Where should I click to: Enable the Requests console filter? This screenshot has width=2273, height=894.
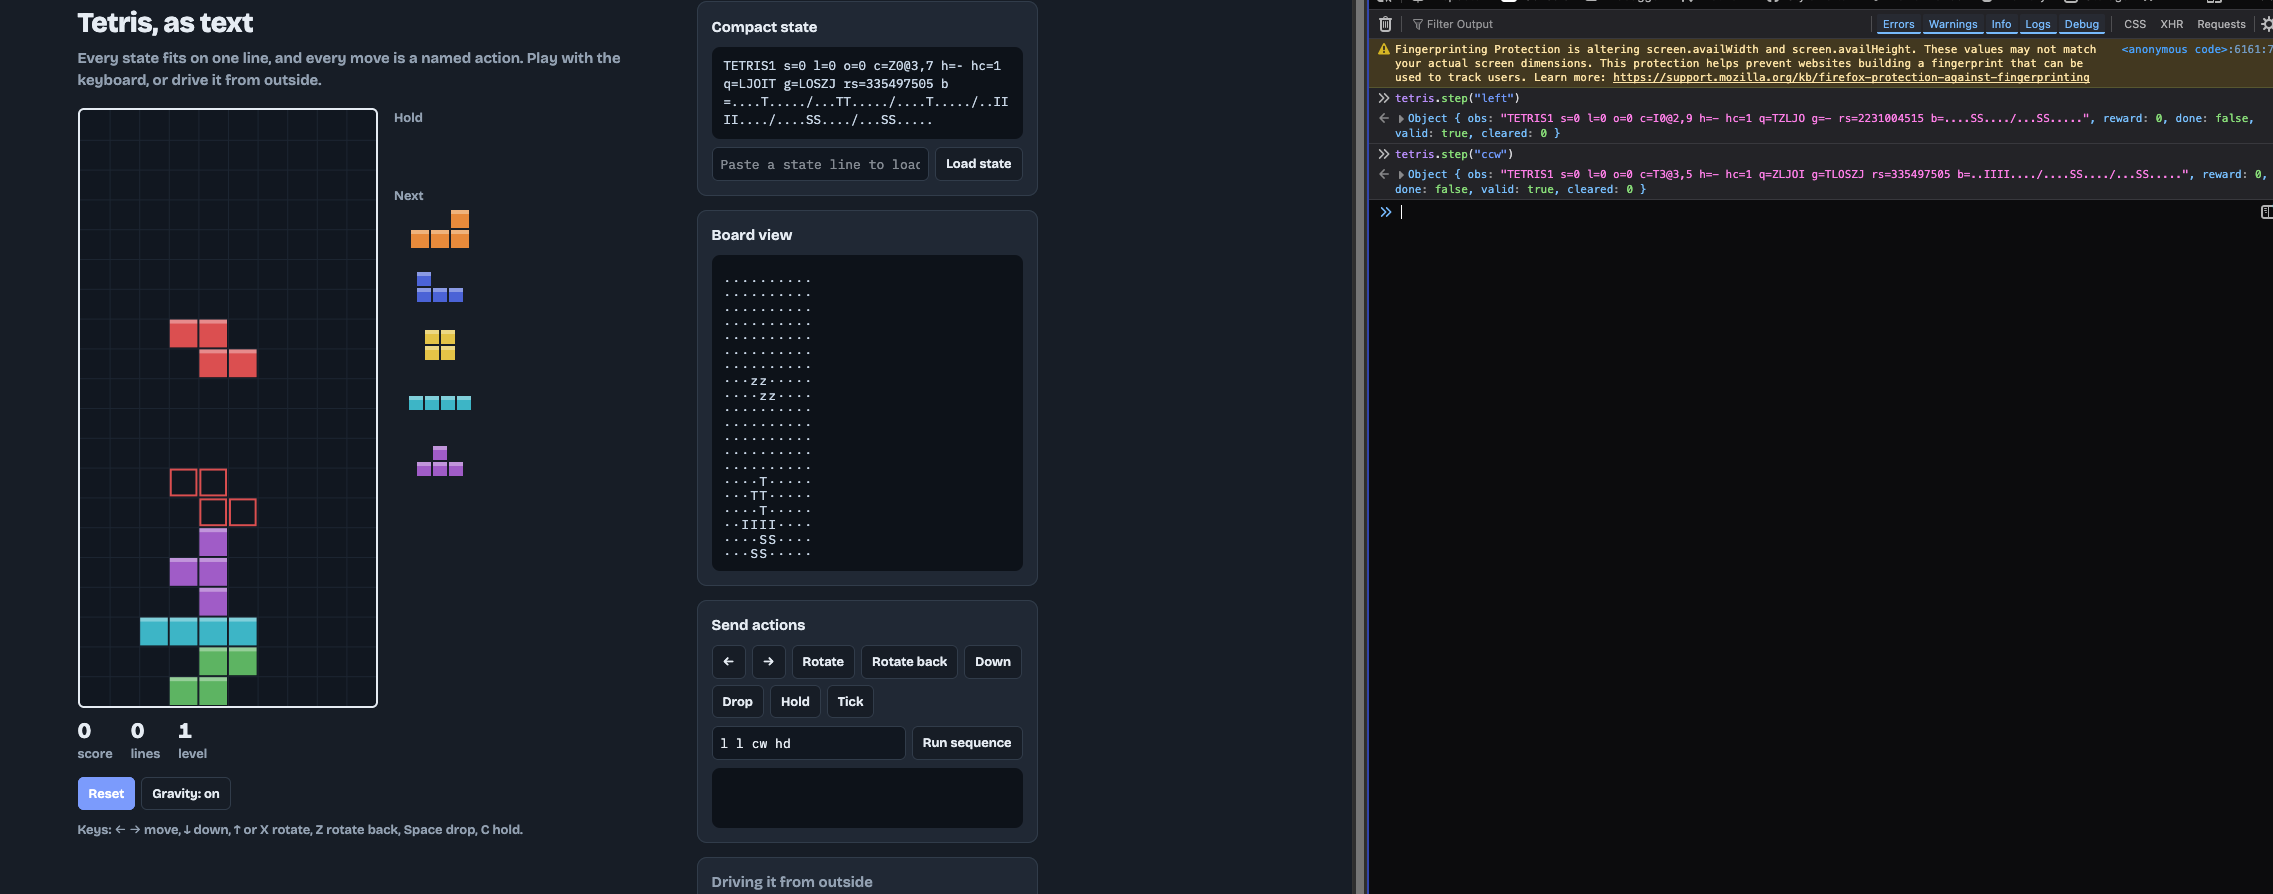click(x=2221, y=24)
